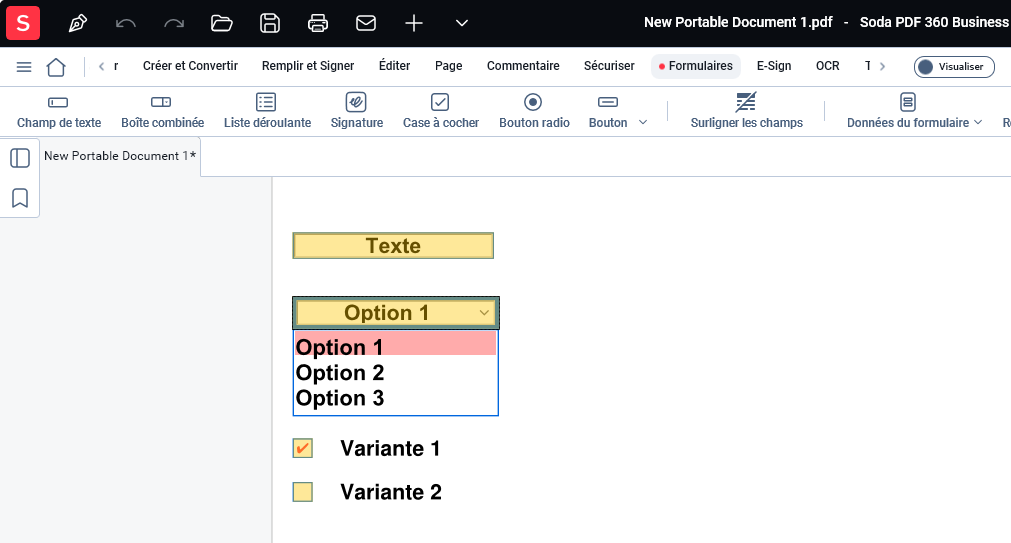Go to the Home screen icon
1011x543 pixels.
tap(56, 66)
